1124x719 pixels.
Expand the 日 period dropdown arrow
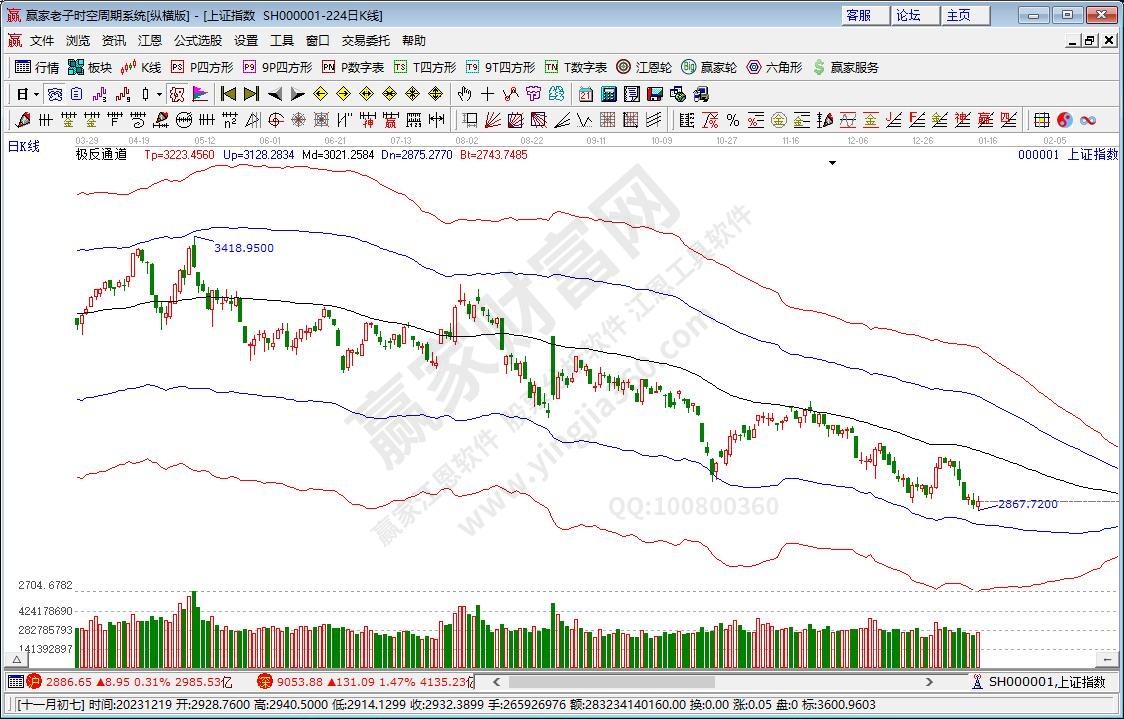click(36, 94)
